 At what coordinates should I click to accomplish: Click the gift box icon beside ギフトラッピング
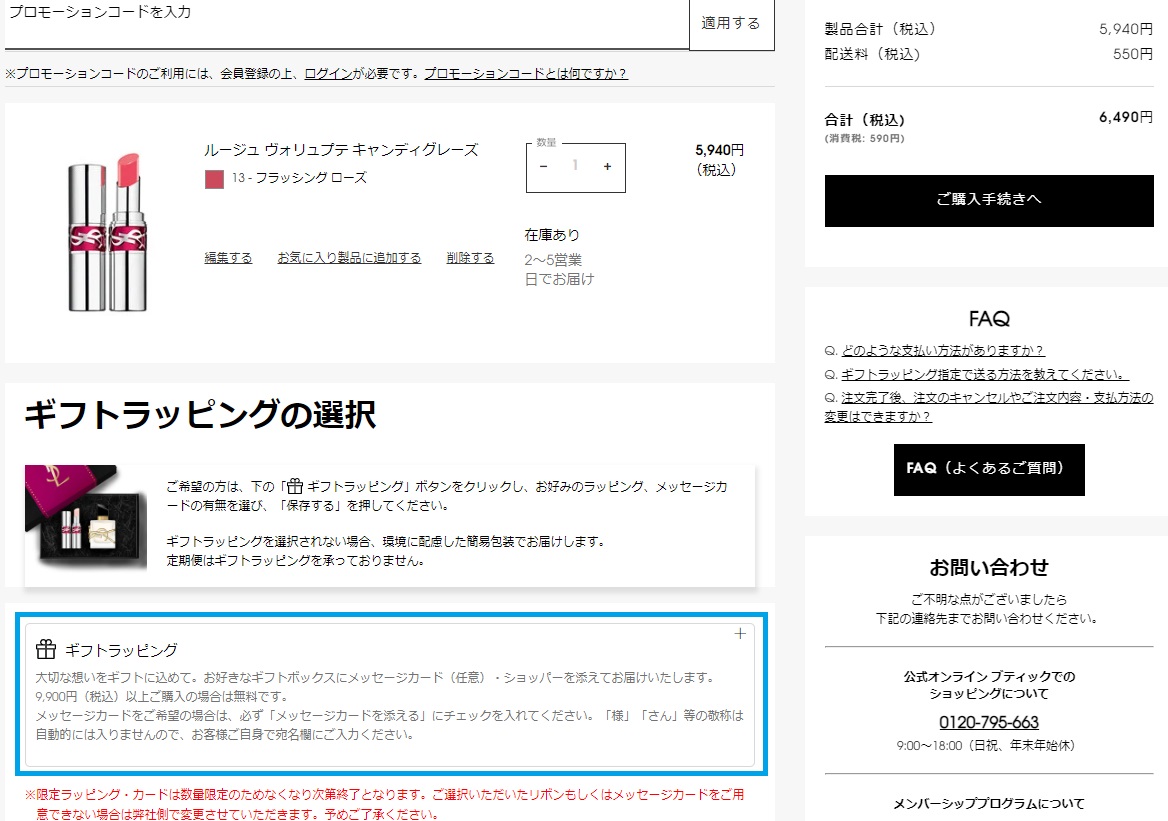(46, 650)
